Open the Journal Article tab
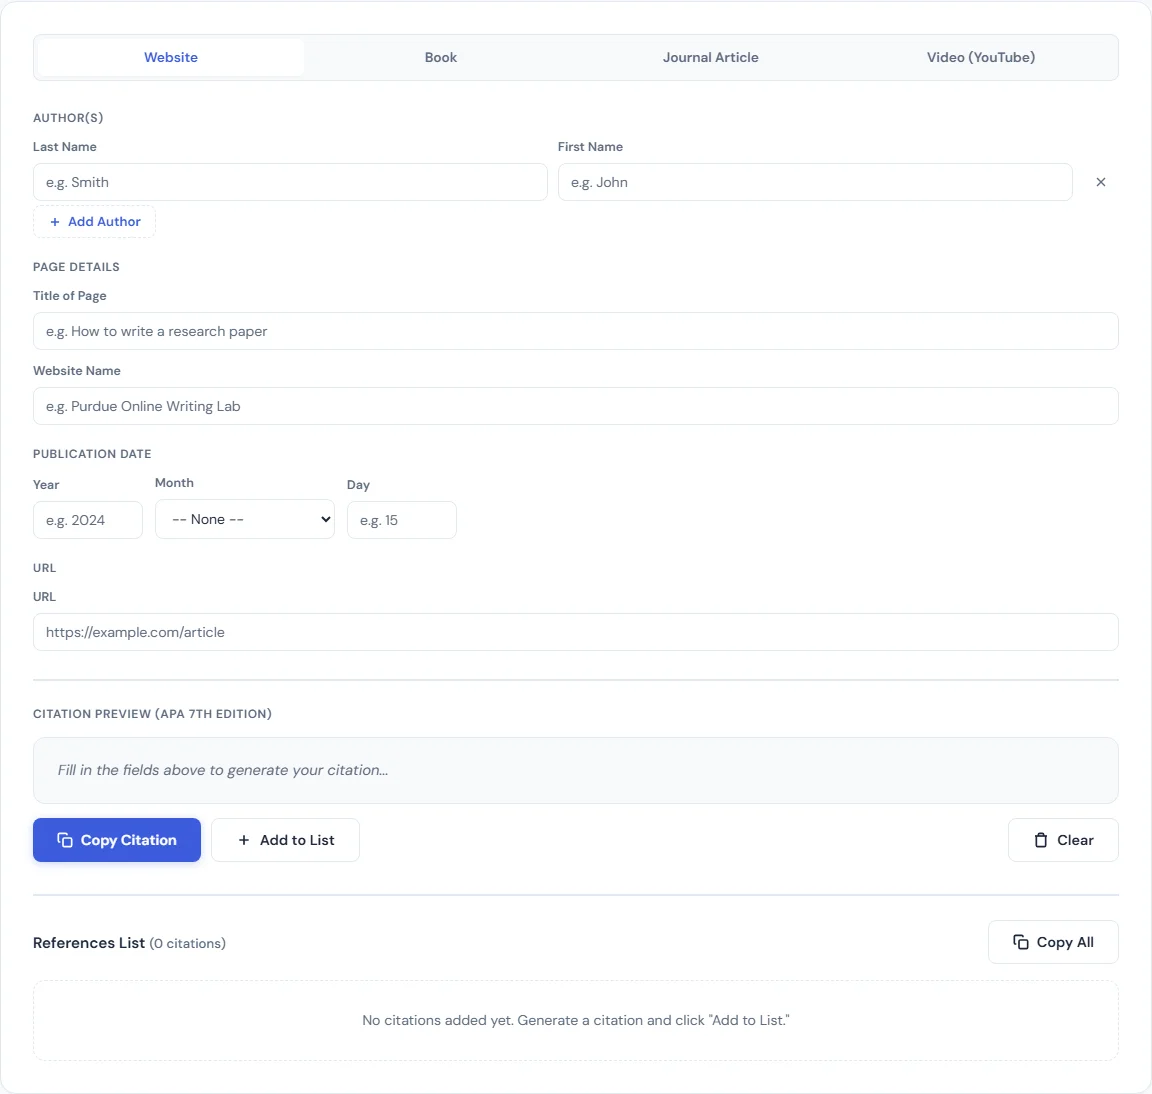Screen dimensions: 1152x1094 tap(711, 57)
